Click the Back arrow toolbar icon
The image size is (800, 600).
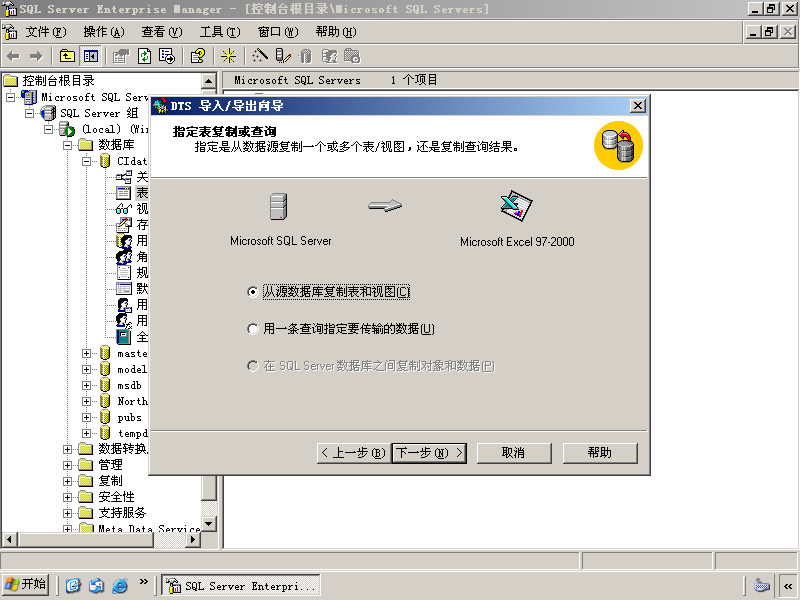13,56
